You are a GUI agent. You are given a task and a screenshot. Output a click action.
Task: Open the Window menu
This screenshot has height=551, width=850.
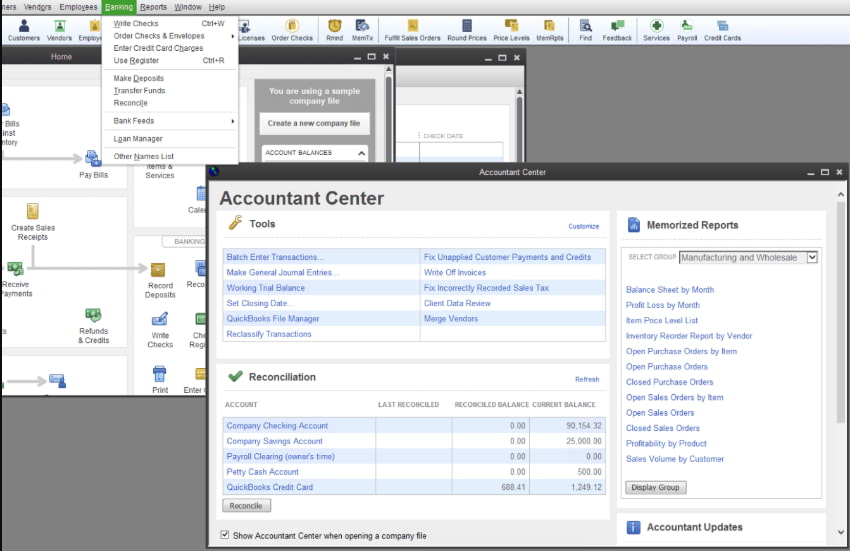click(x=188, y=7)
